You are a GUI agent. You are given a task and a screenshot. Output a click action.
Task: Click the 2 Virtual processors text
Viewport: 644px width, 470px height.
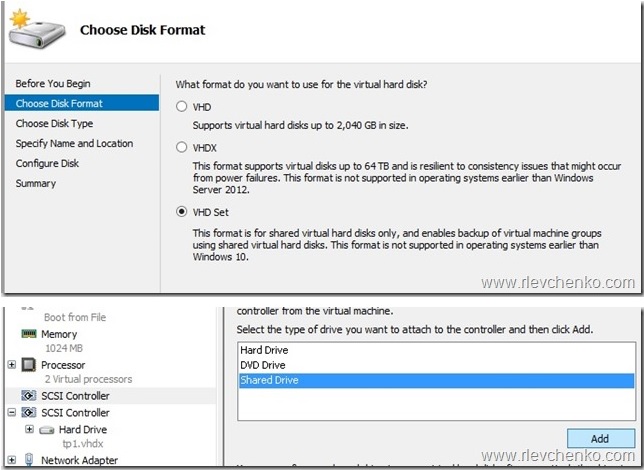89,379
